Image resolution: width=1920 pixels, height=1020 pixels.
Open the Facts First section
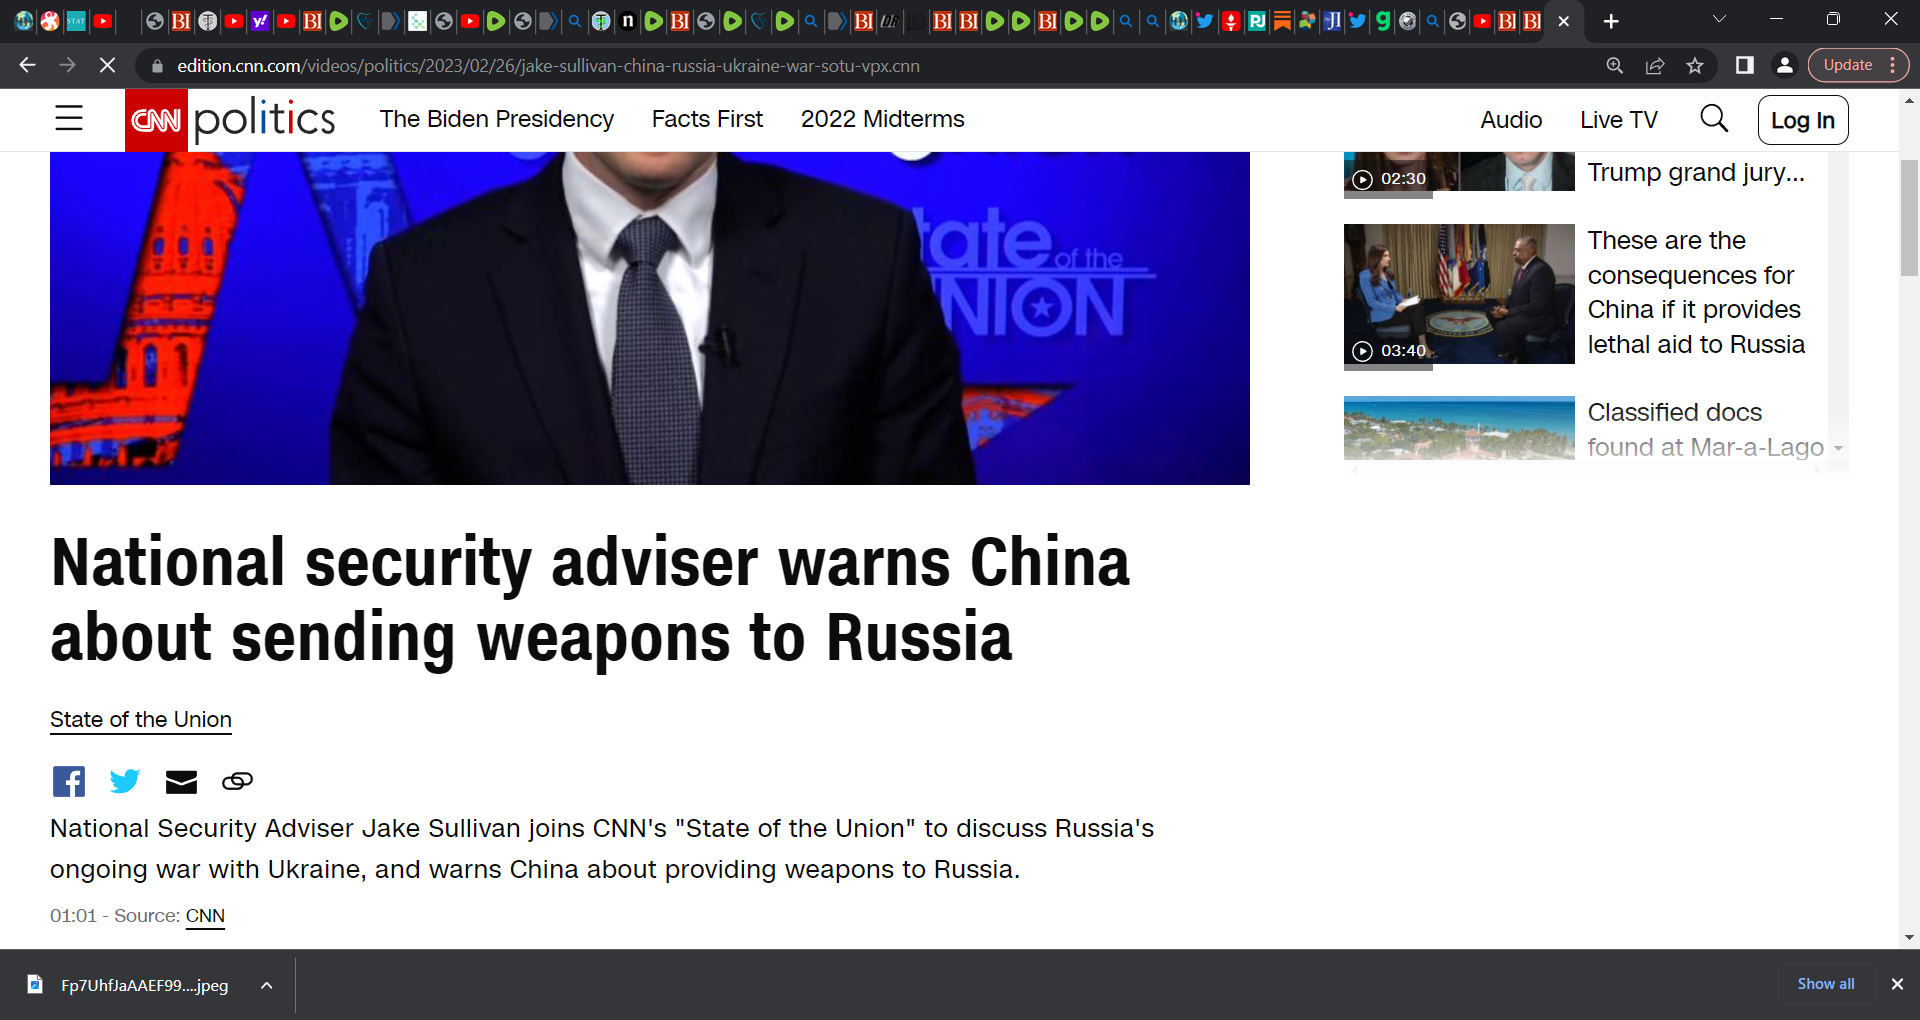coord(707,119)
